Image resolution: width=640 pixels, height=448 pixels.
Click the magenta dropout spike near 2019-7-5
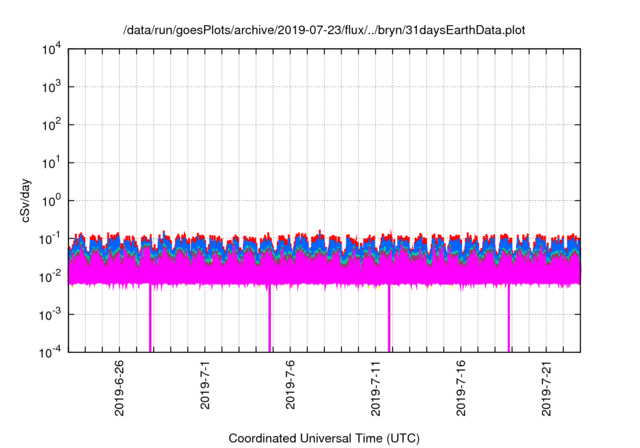point(270,318)
